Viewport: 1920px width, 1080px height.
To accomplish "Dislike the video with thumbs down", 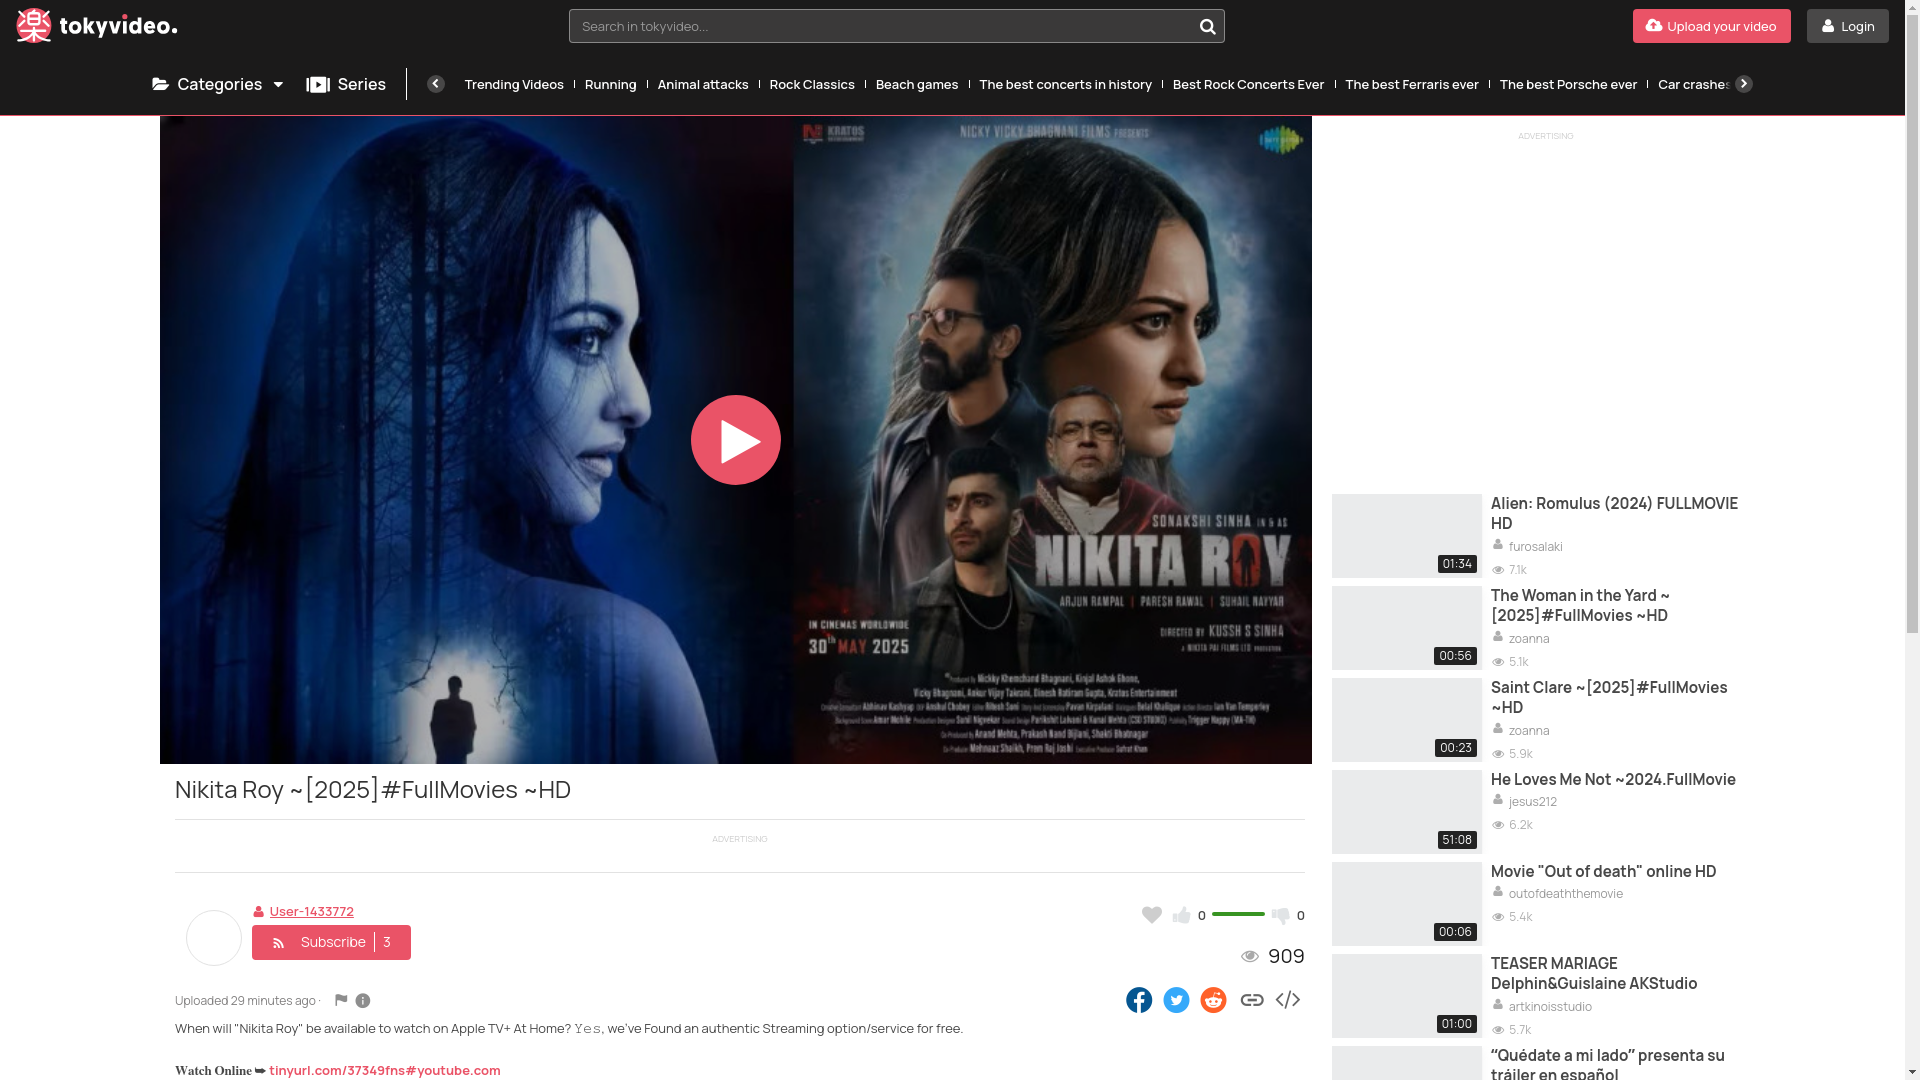I will 1280,915.
